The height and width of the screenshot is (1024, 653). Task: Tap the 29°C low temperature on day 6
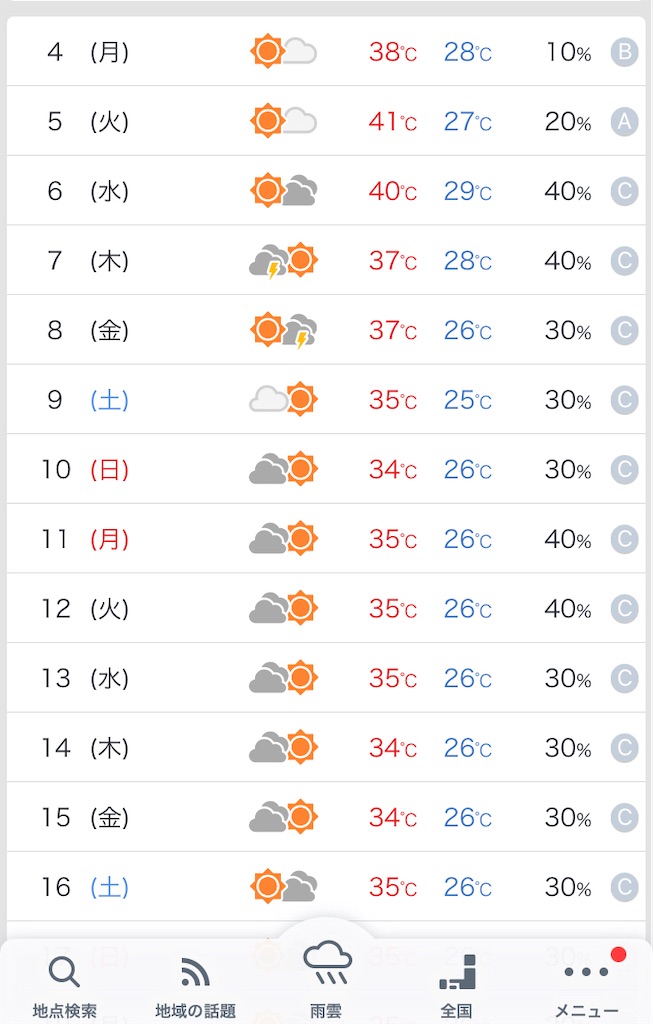468,191
